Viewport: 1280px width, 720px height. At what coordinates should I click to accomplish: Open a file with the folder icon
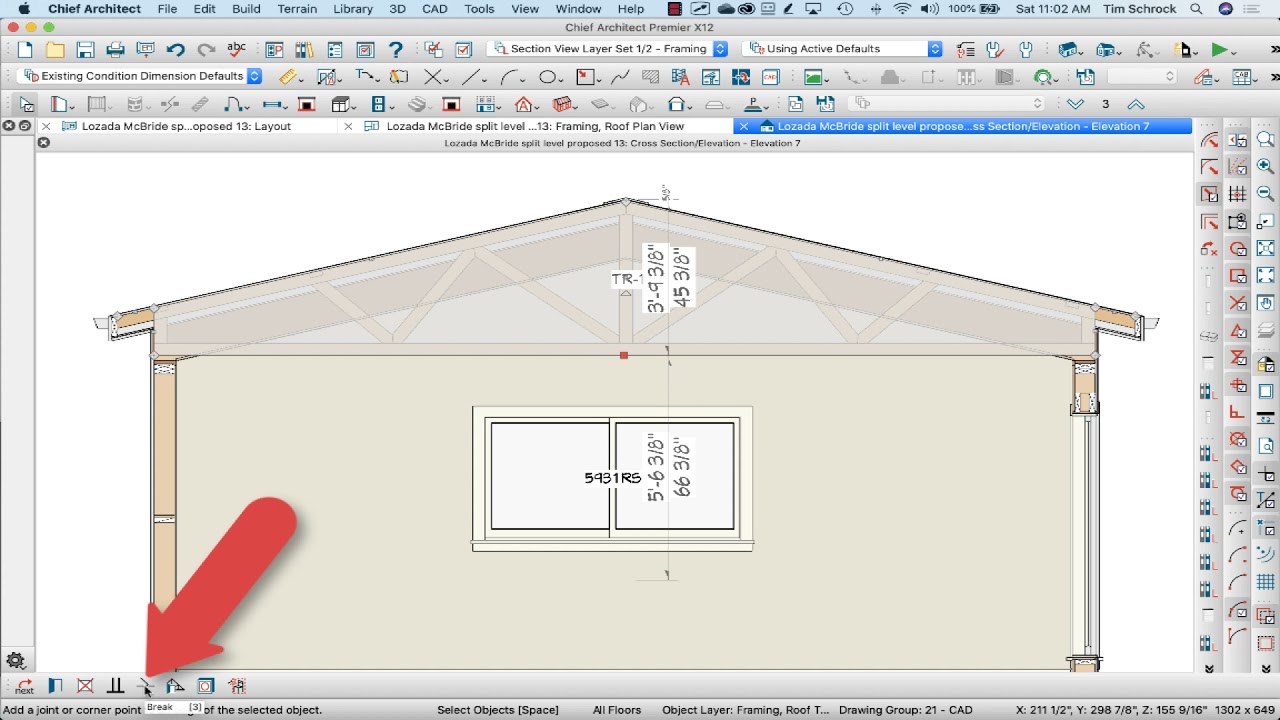(x=55, y=50)
